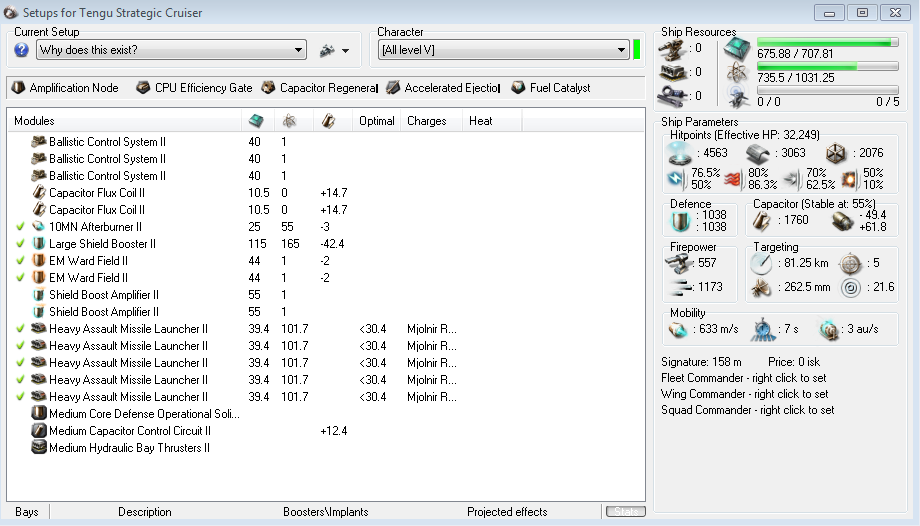The width and height of the screenshot is (920, 526).
Task: Select the CPU Efficiency Gate subsystem icon
Action: [143, 87]
